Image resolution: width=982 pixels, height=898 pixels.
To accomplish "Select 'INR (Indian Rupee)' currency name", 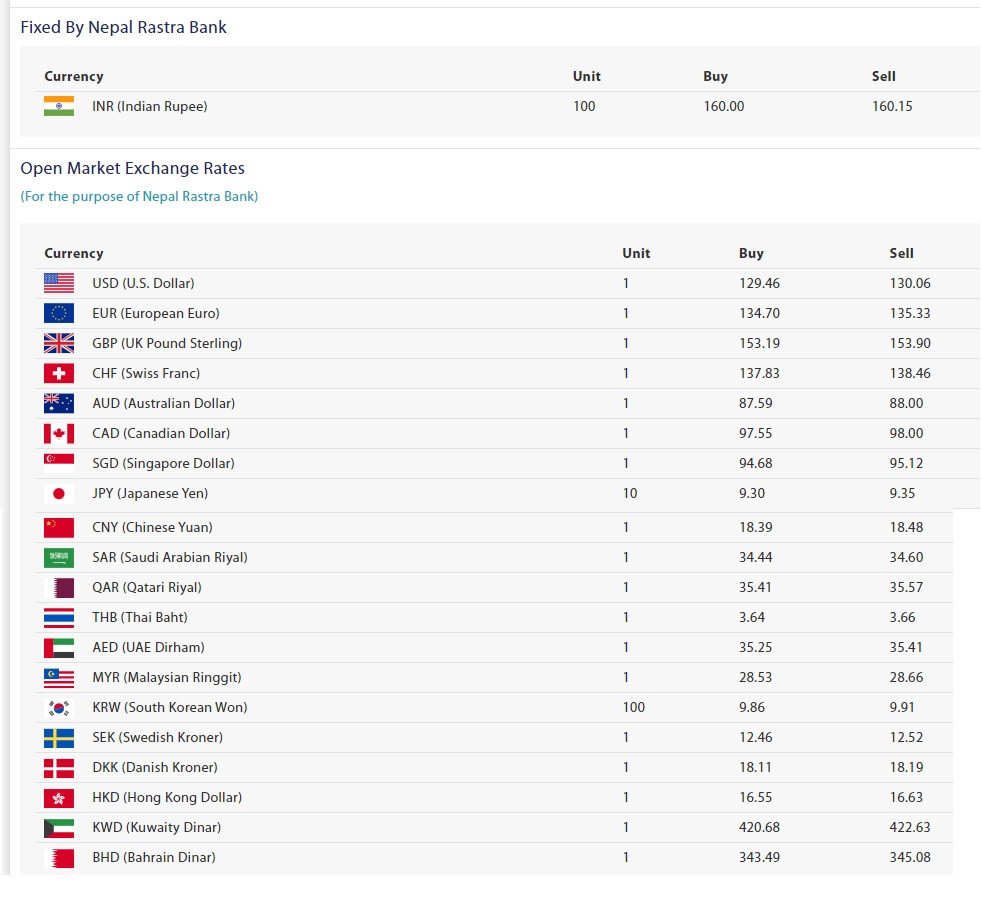I will 150,106.
